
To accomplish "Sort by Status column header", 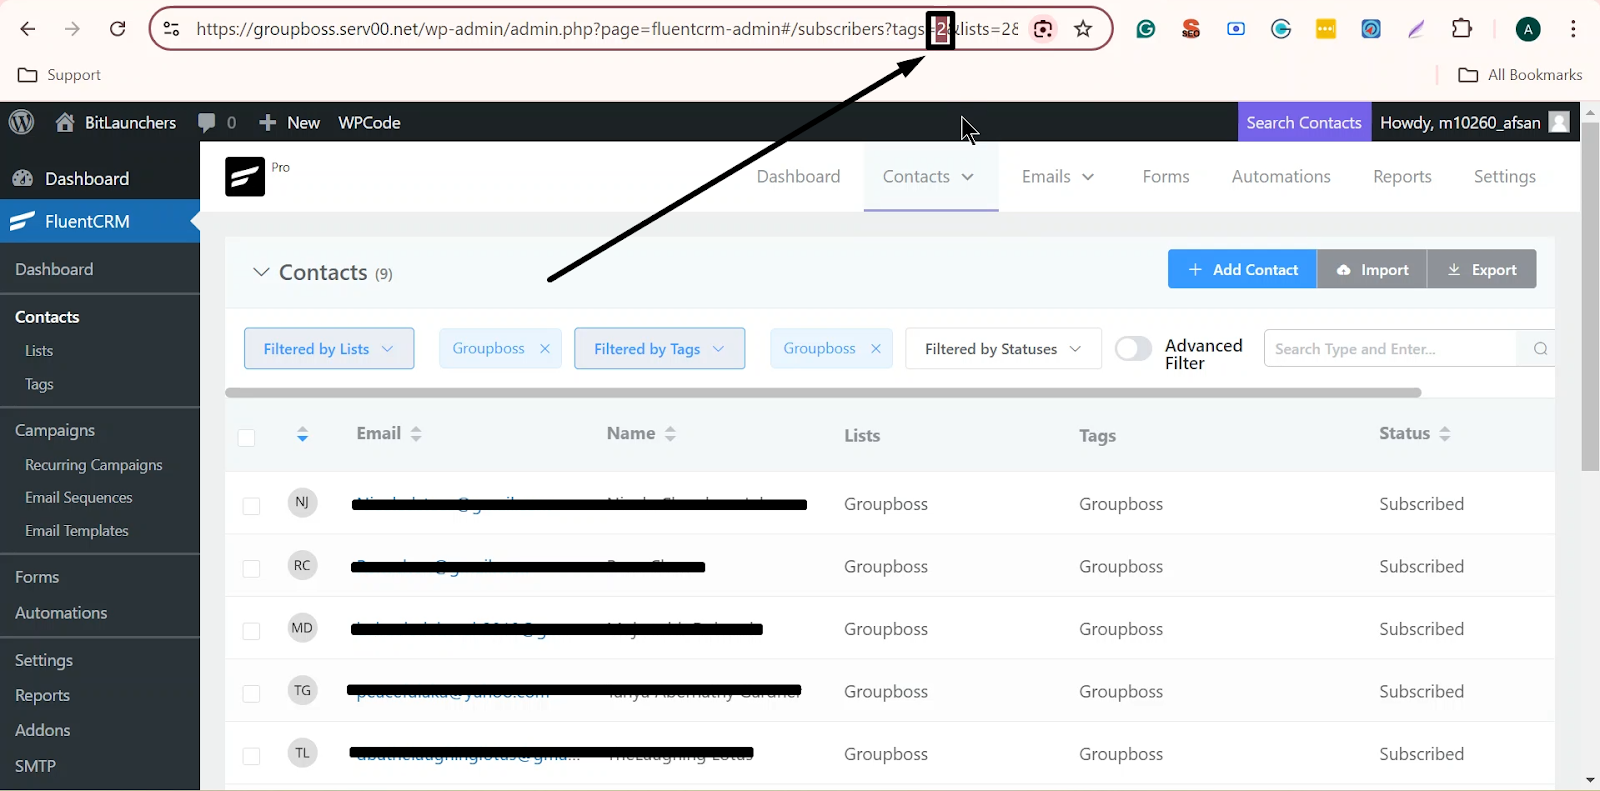I will (x=1414, y=433).
